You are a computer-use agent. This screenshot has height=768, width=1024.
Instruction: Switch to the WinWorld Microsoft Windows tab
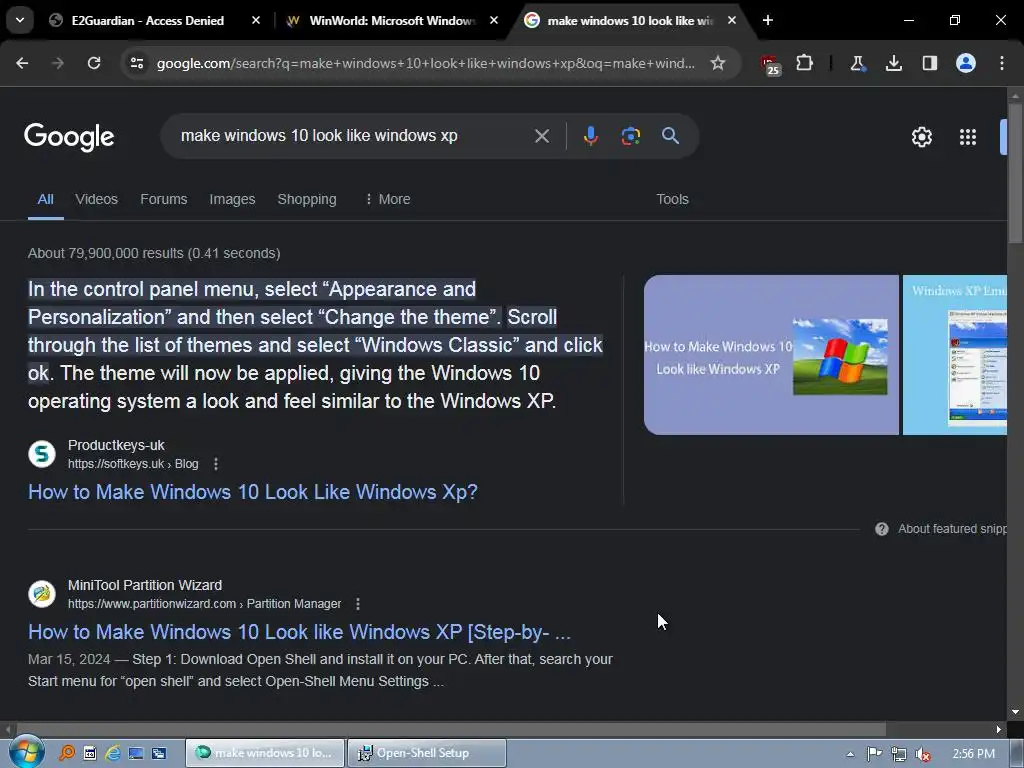(x=391, y=20)
